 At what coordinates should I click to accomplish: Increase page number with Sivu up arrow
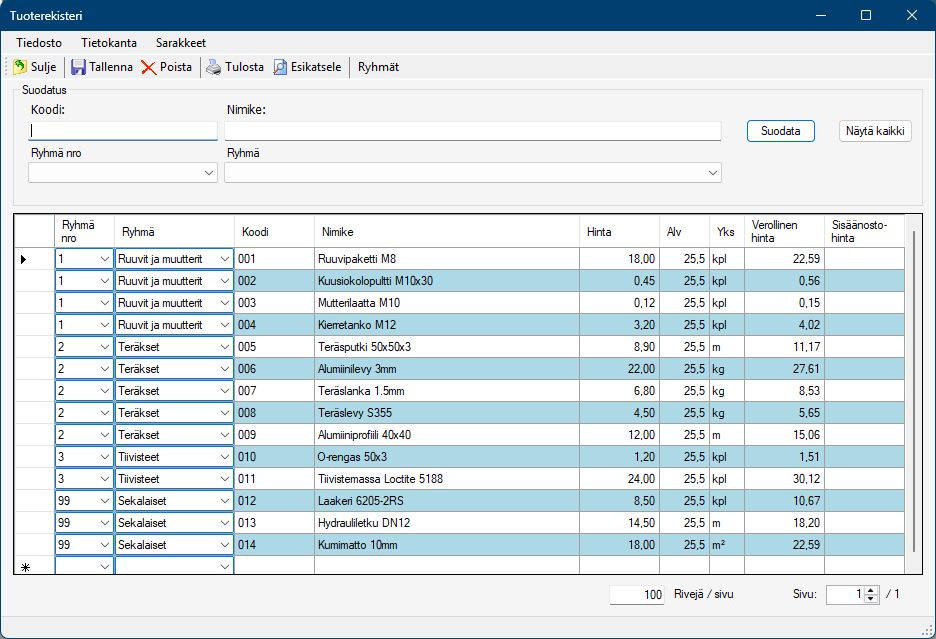coord(871,590)
